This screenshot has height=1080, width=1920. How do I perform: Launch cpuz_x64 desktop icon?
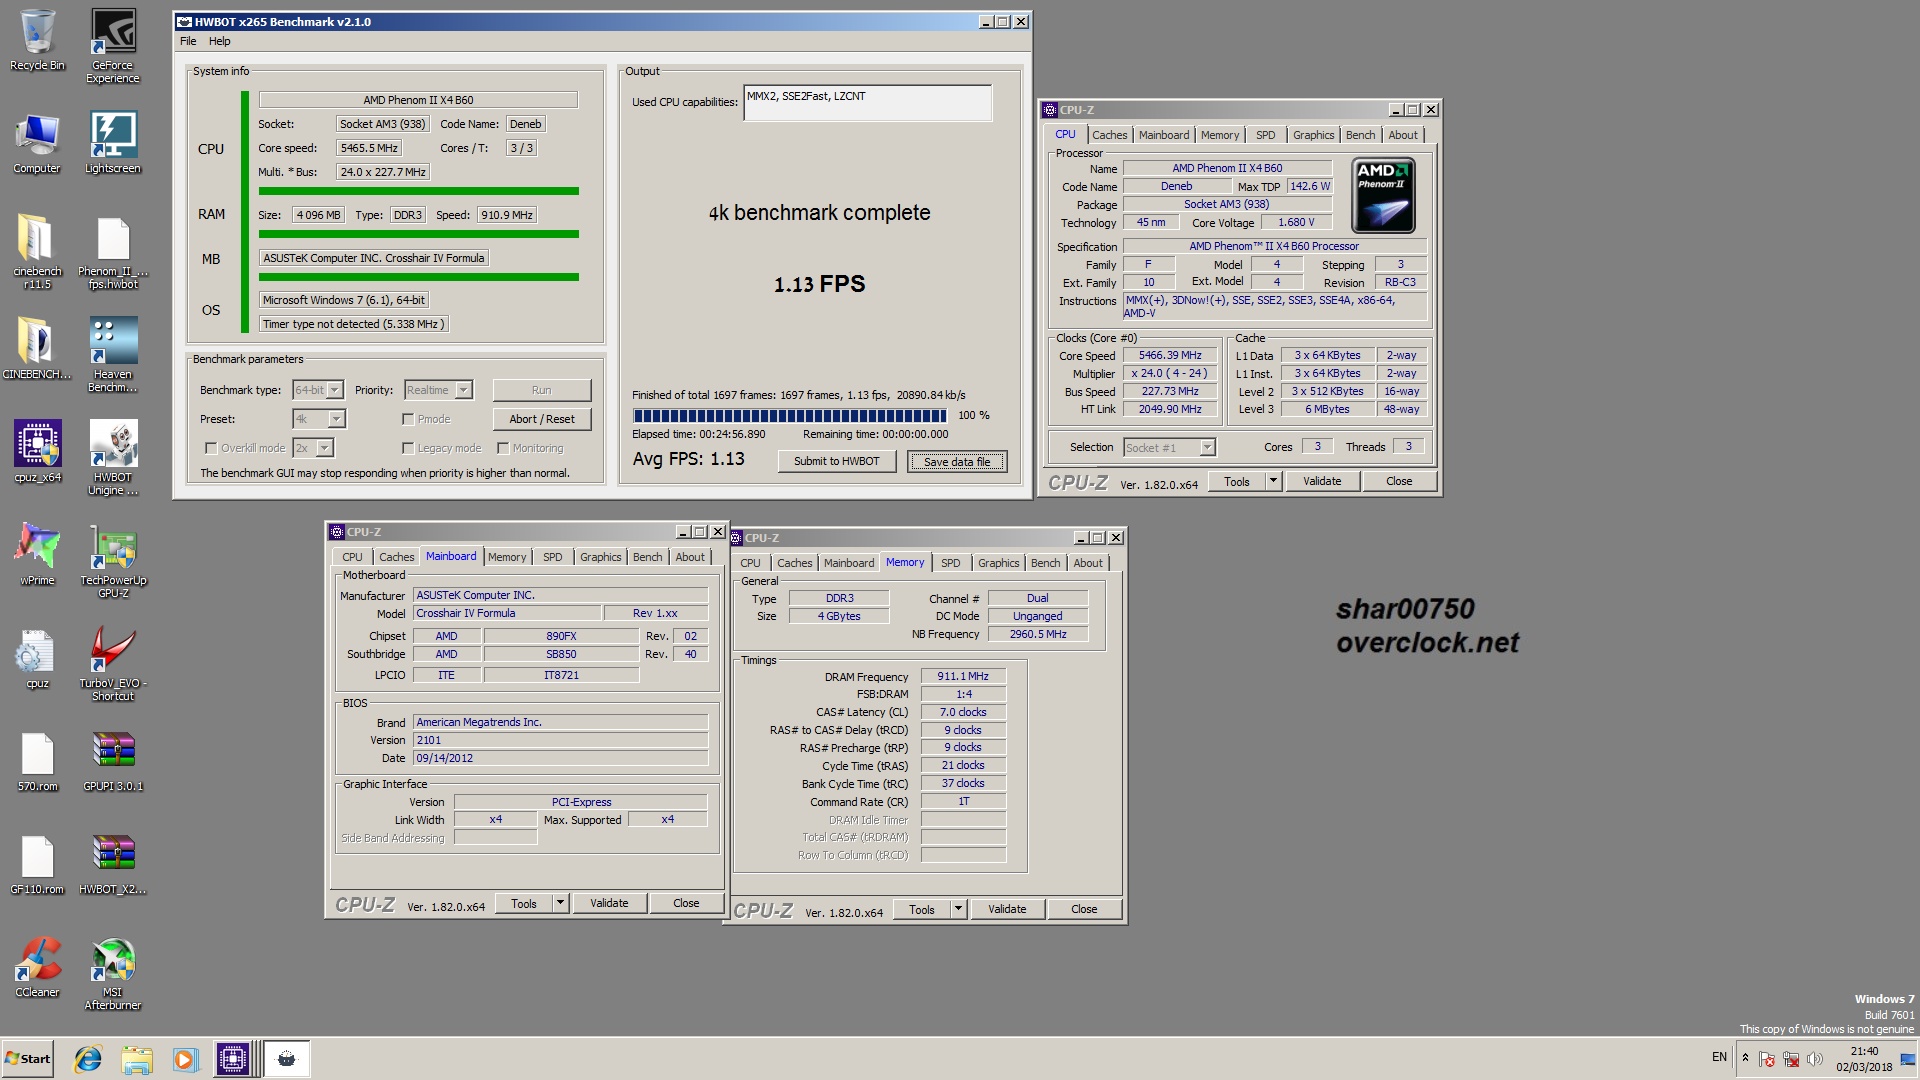coord(37,451)
